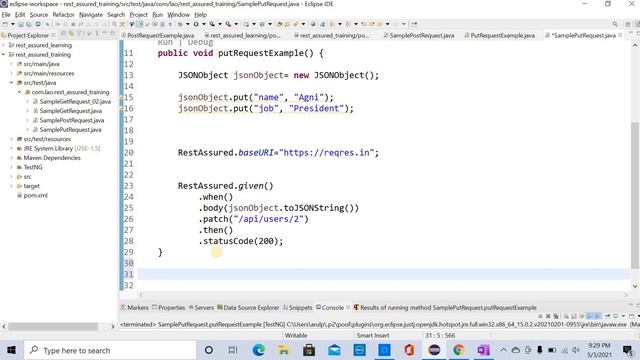The width and height of the screenshot is (640, 360).
Task: Click the editor vertical scrollbar
Action: (x=635, y=195)
